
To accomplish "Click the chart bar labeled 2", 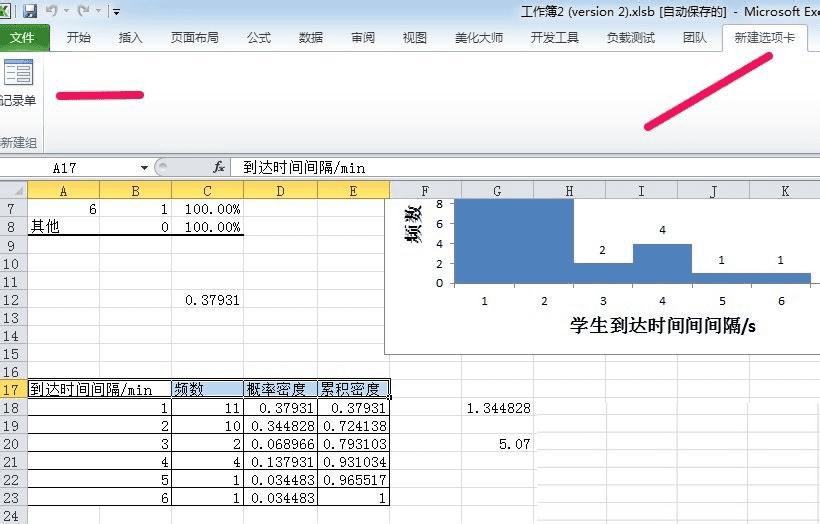I will tap(603, 273).
